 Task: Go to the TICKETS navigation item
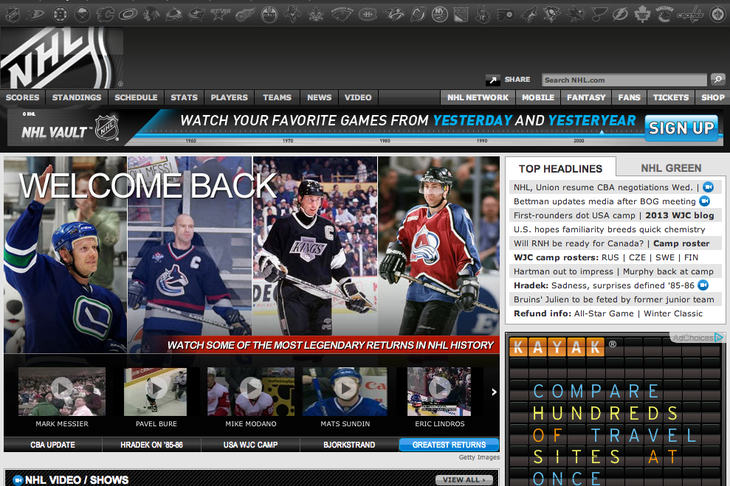[x=671, y=98]
